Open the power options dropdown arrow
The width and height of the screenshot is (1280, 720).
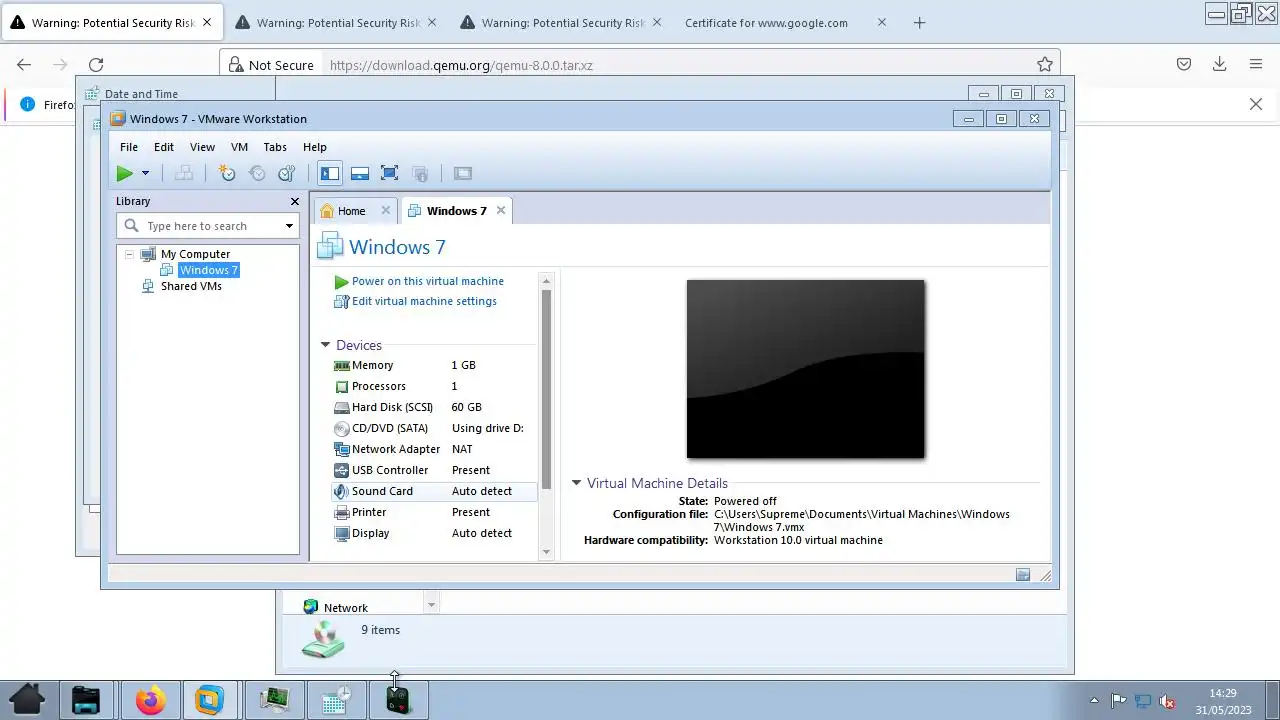point(145,173)
